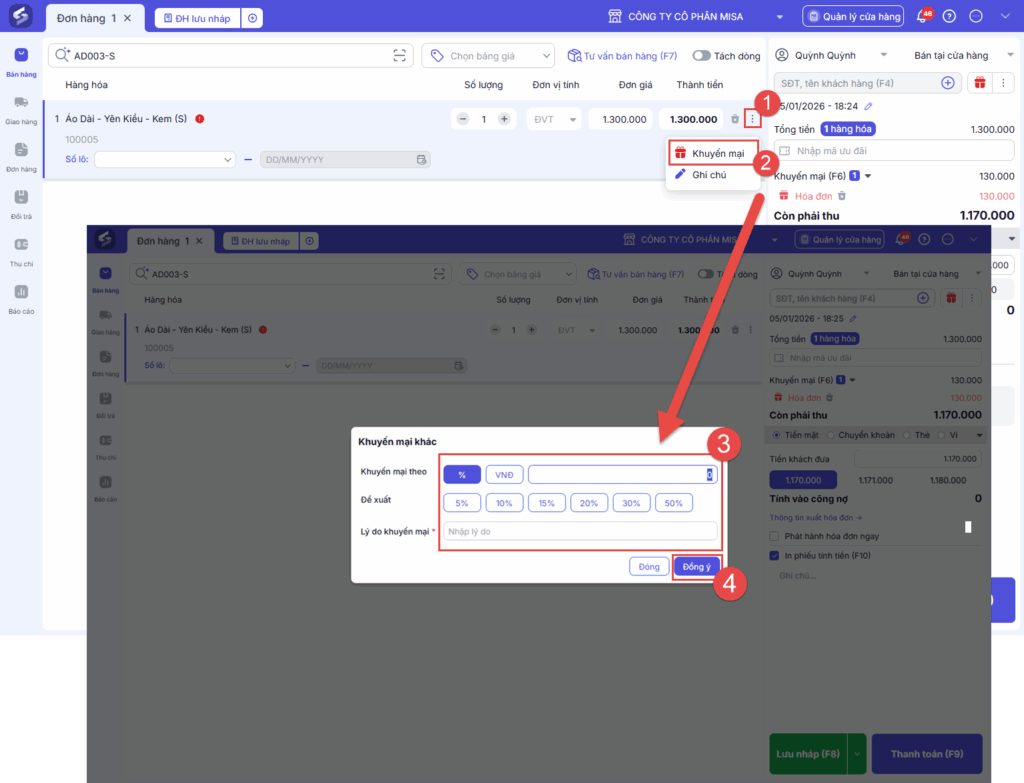The height and width of the screenshot is (783, 1024).
Task: Delete the Áo Dài product row with trash icon
Action: click(735, 119)
